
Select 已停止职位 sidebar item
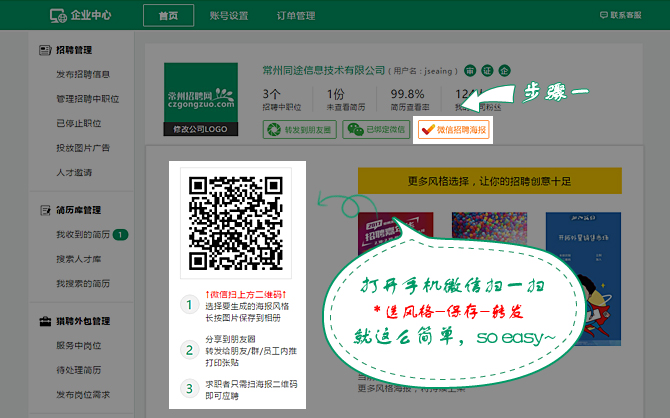(79, 124)
